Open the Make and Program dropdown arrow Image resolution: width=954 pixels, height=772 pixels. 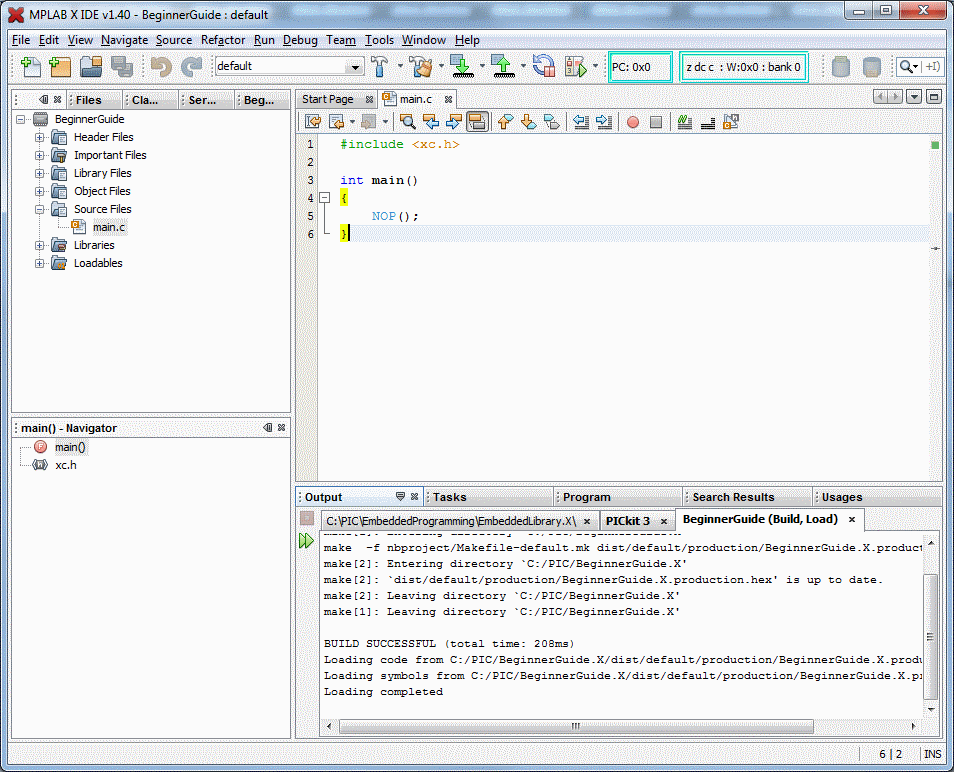(482, 66)
